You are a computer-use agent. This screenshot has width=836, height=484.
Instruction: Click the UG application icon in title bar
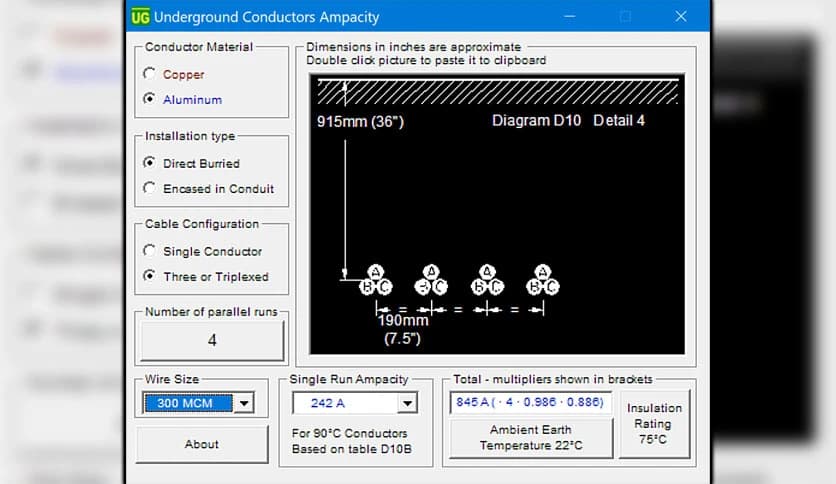coord(142,17)
